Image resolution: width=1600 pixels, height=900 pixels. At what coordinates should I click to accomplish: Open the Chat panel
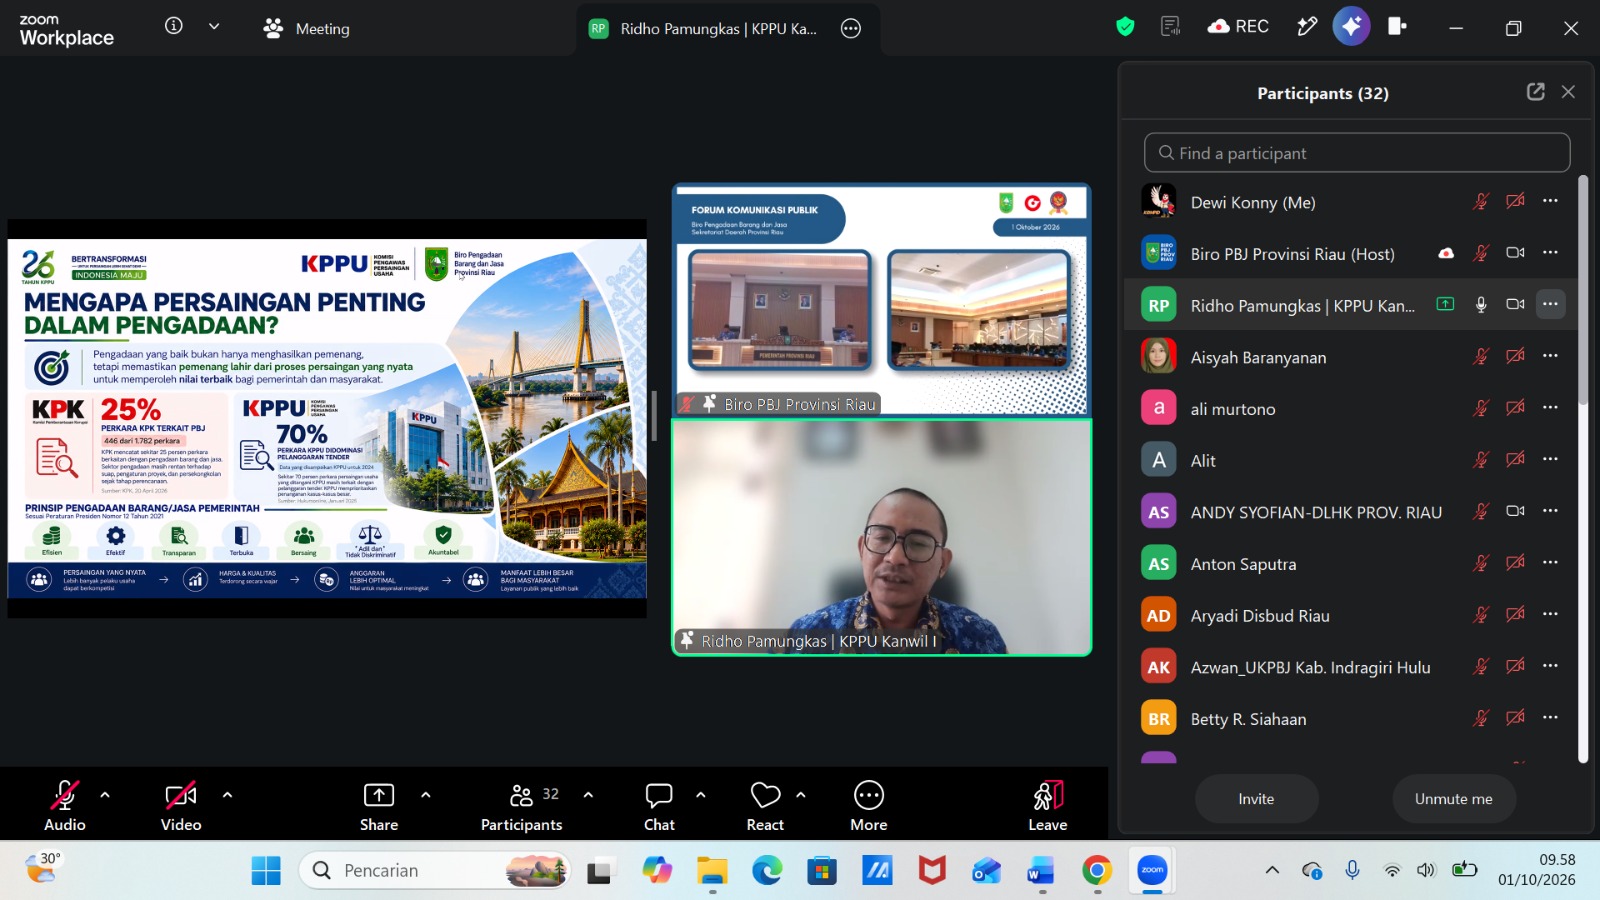[x=659, y=806]
